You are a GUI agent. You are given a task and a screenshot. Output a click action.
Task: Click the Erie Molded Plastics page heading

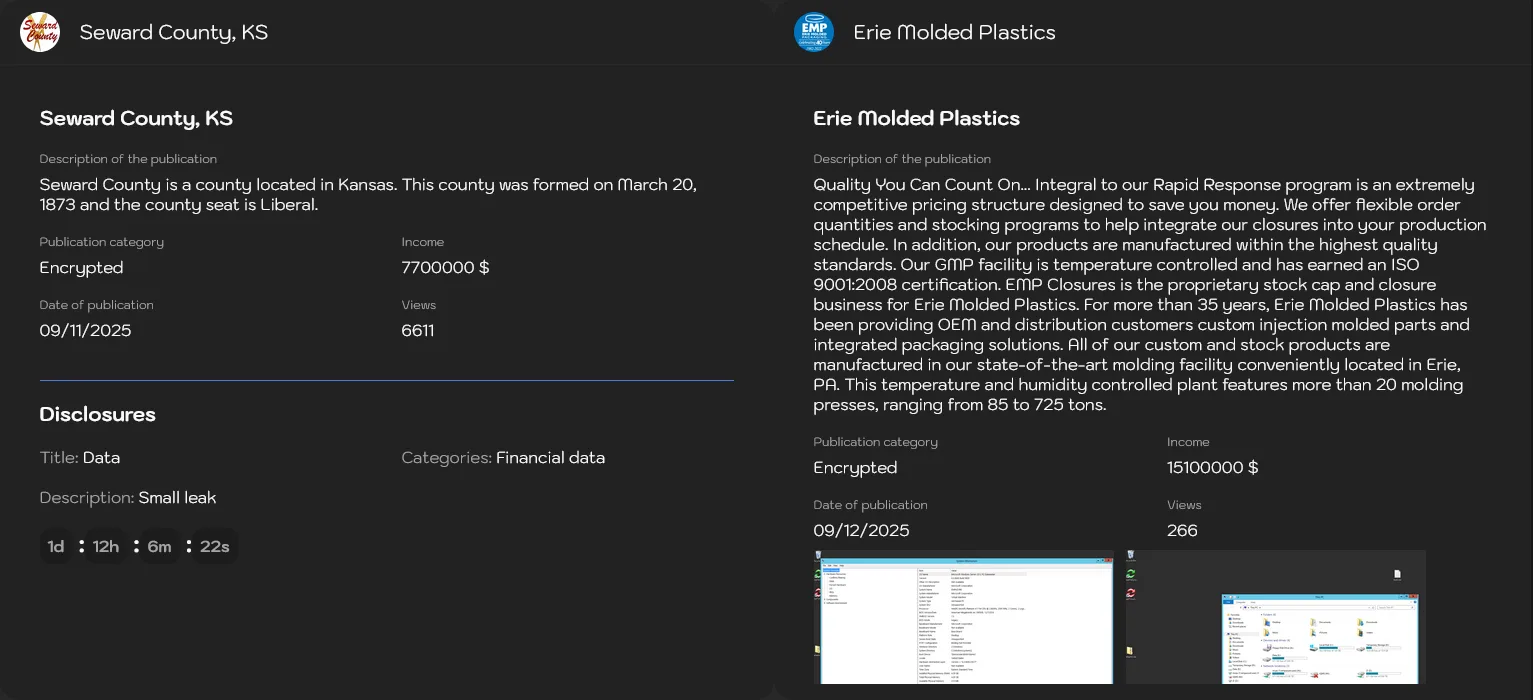click(916, 118)
